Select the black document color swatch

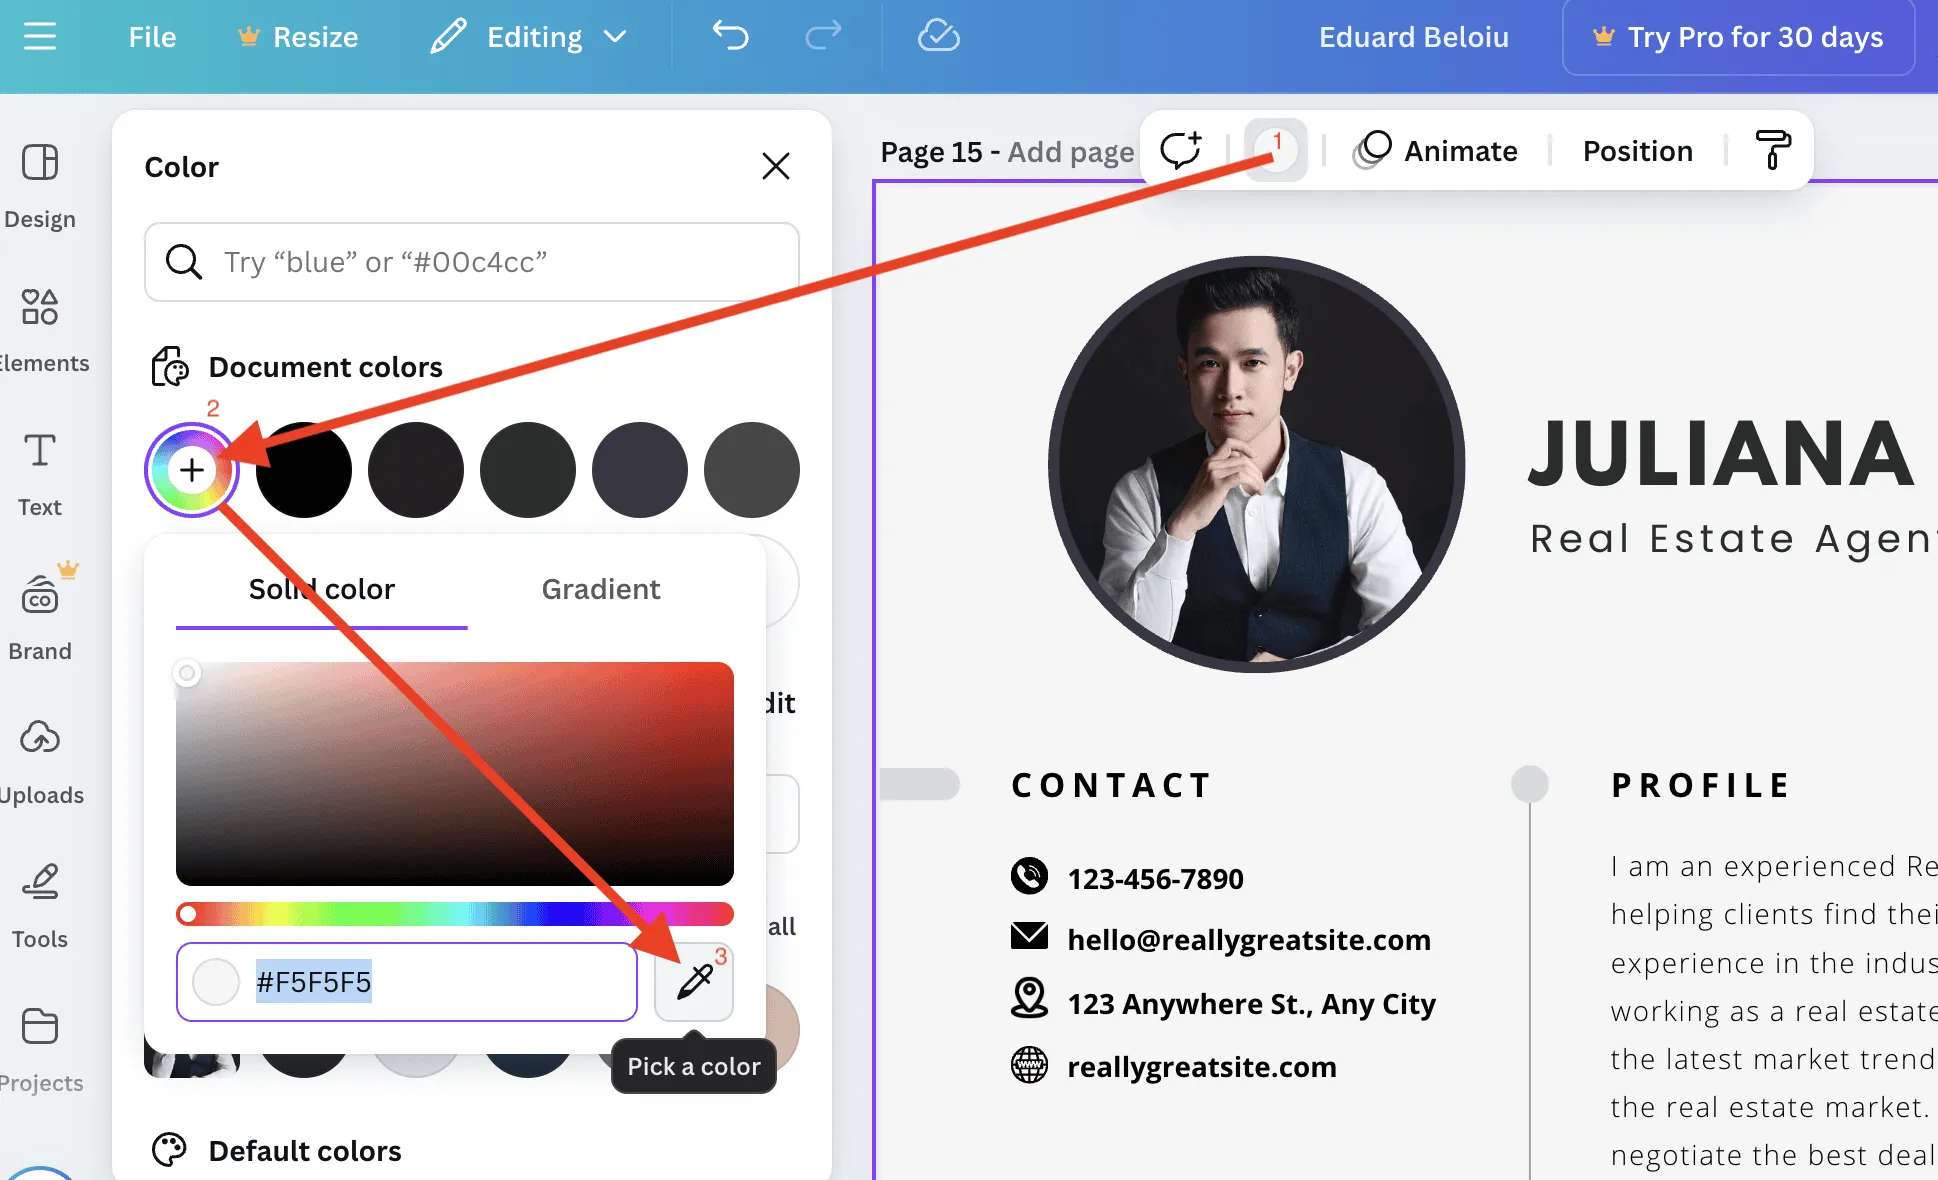point(304,470)
